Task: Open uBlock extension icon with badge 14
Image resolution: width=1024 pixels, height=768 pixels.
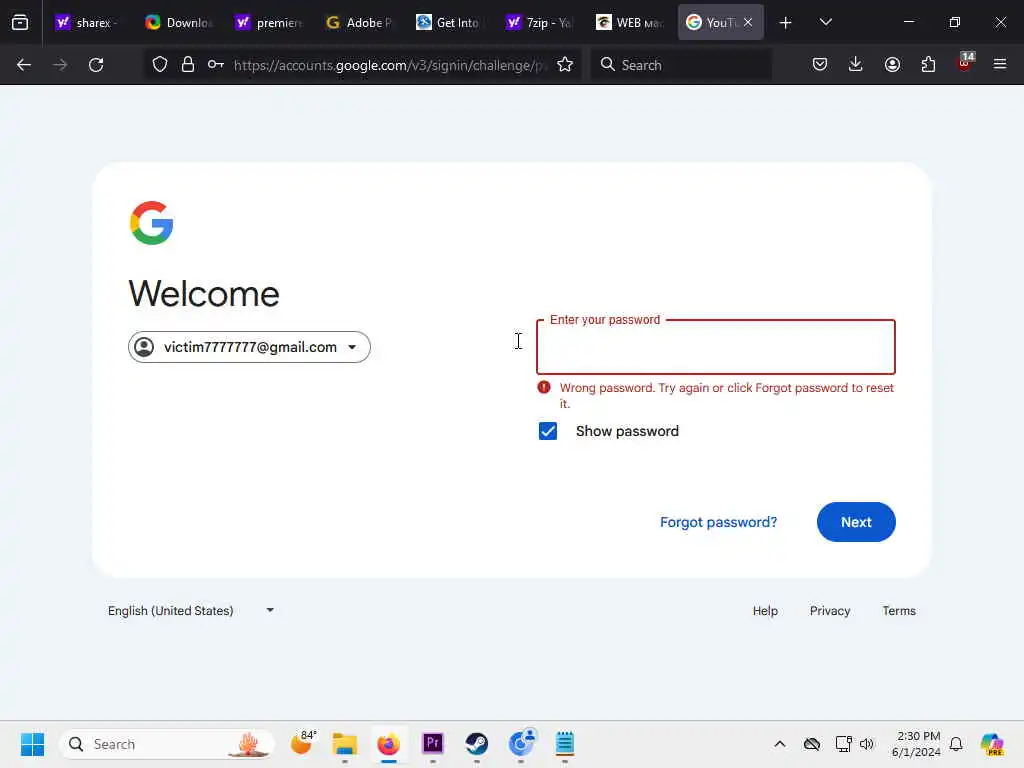Action: click(x=965, y=63)
